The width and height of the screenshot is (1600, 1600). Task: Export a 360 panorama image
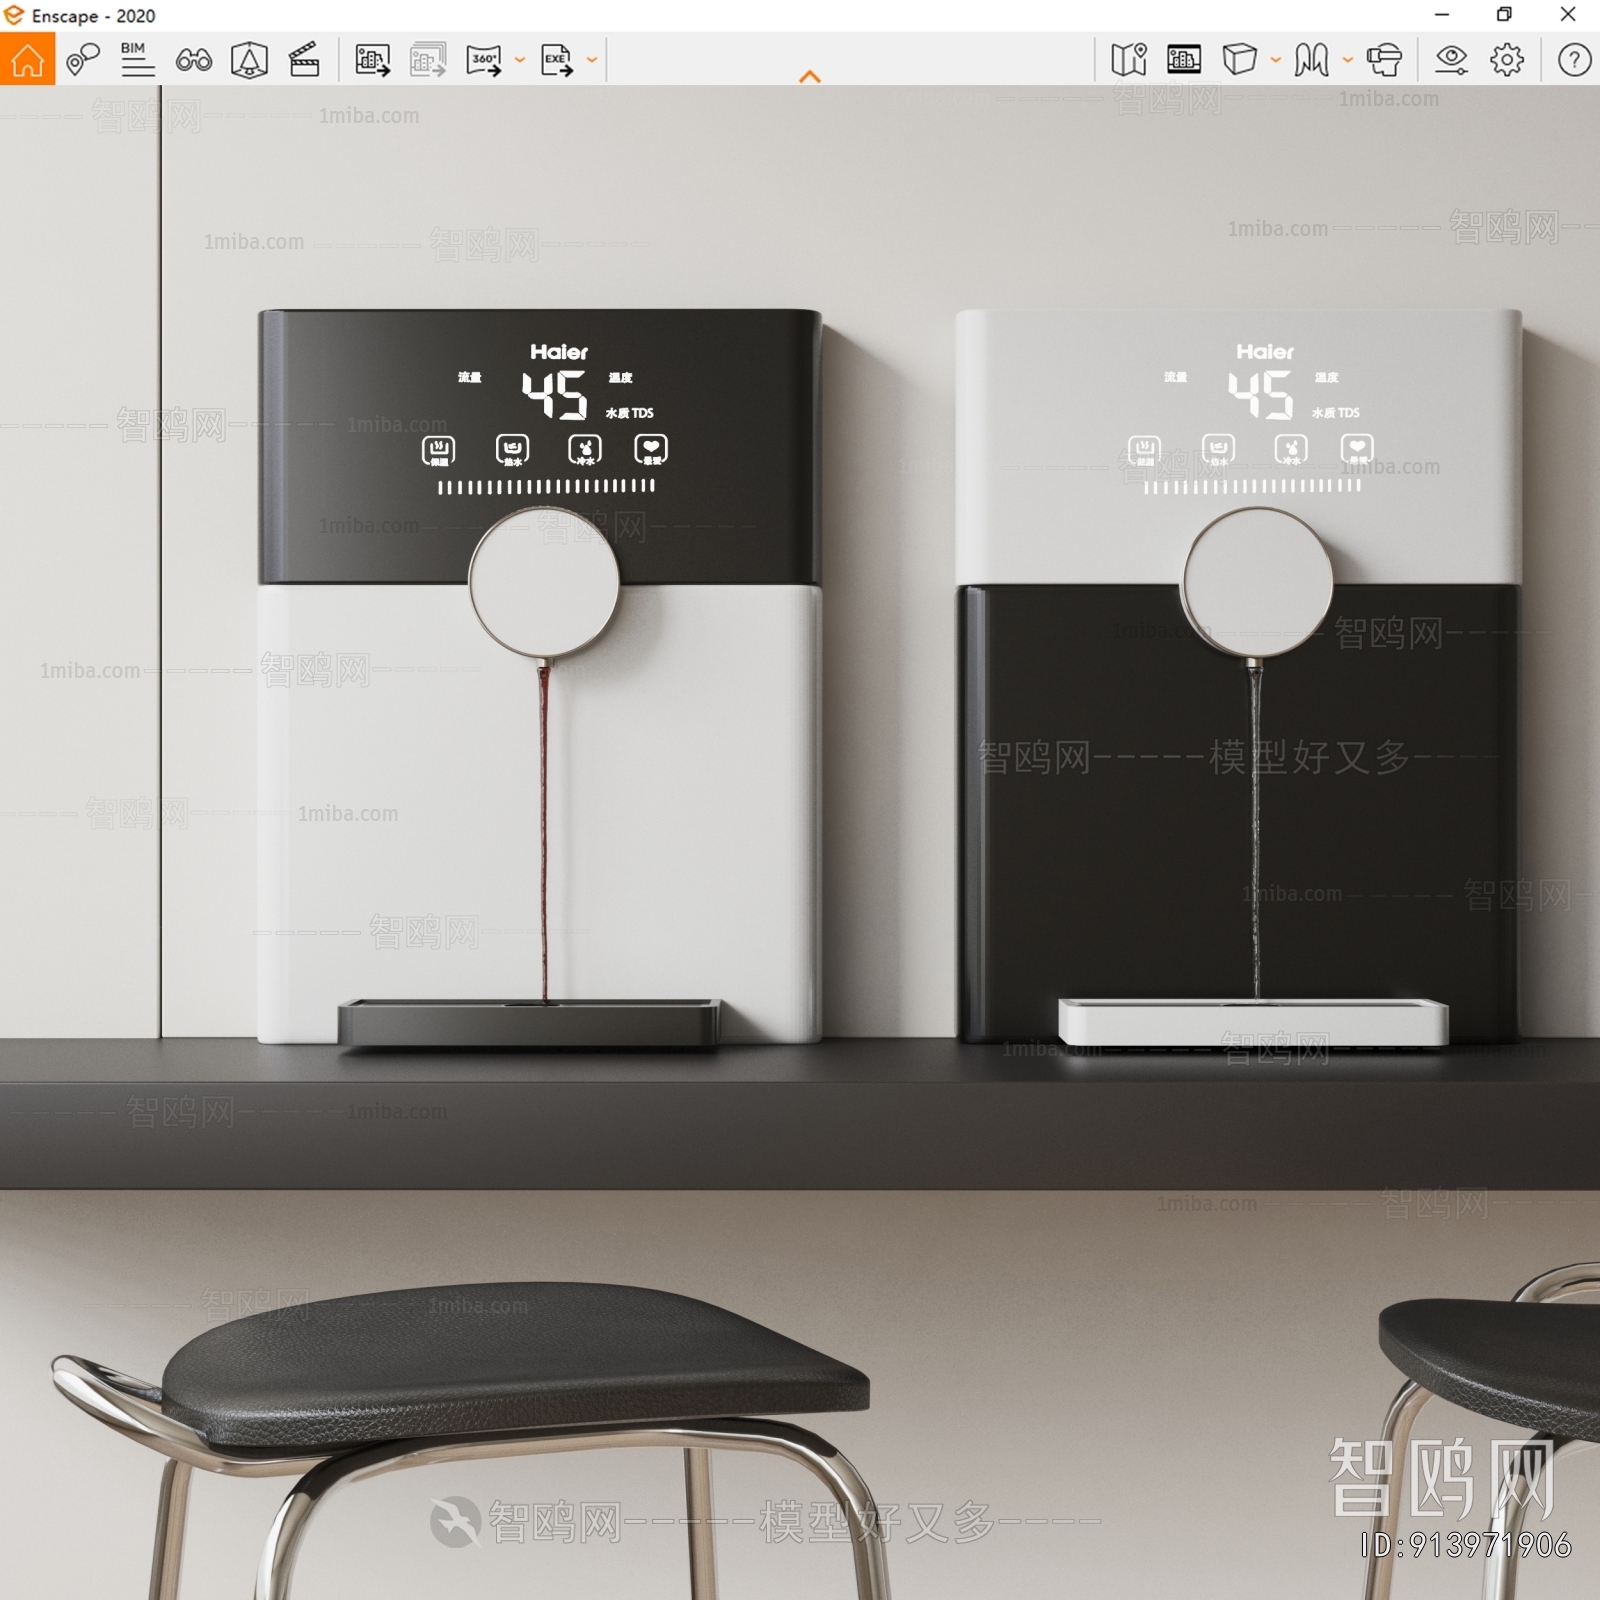tap(484, 60)
